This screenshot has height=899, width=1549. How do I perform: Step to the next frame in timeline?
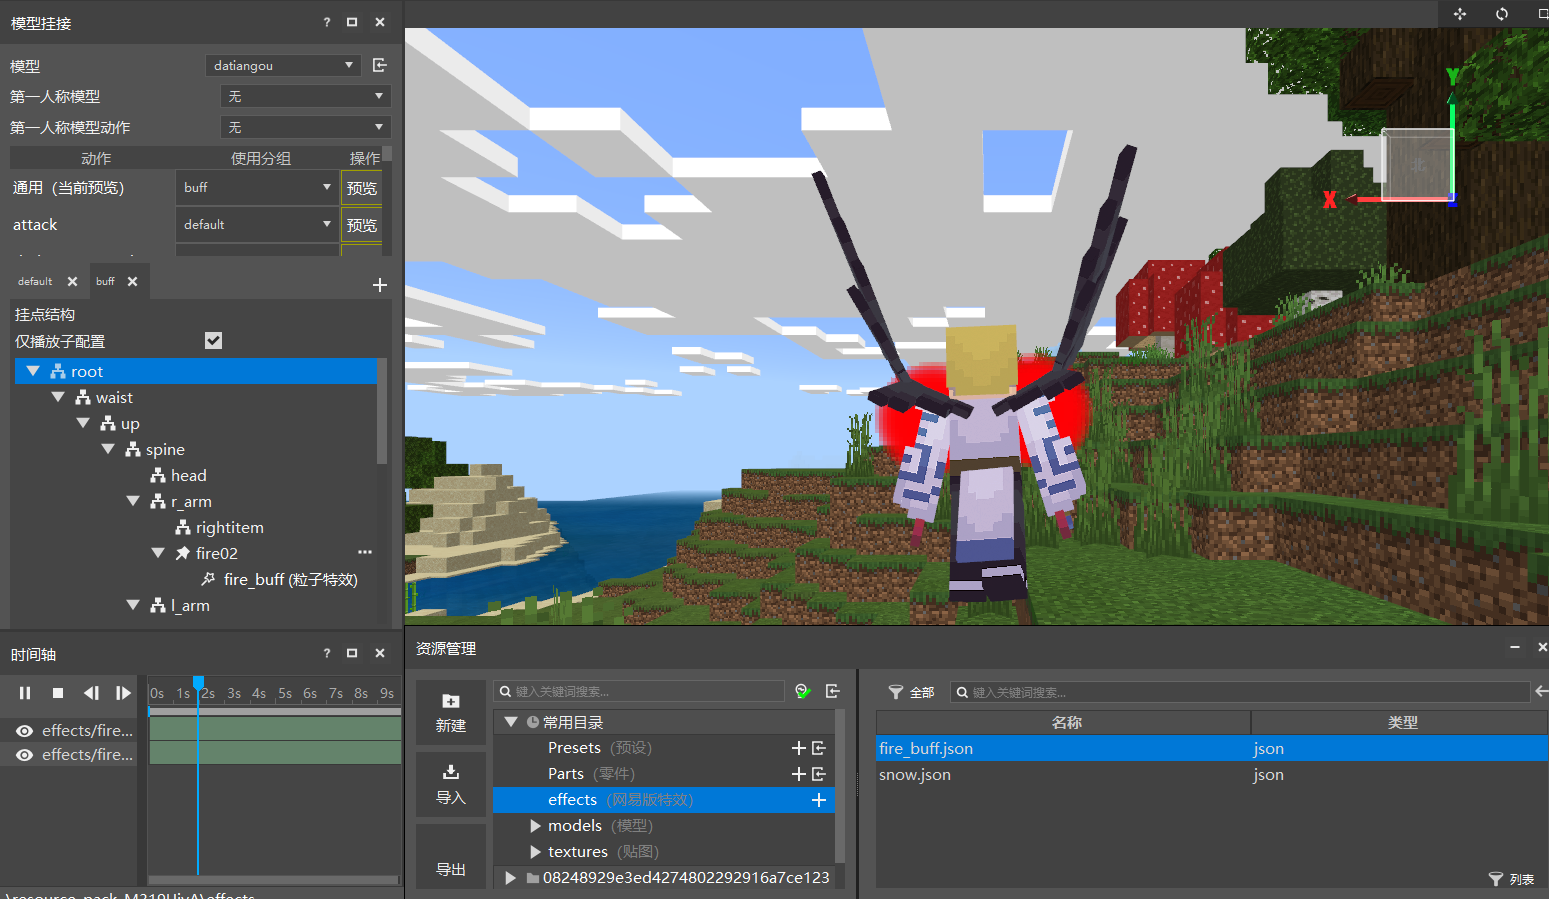pos(123,693)
